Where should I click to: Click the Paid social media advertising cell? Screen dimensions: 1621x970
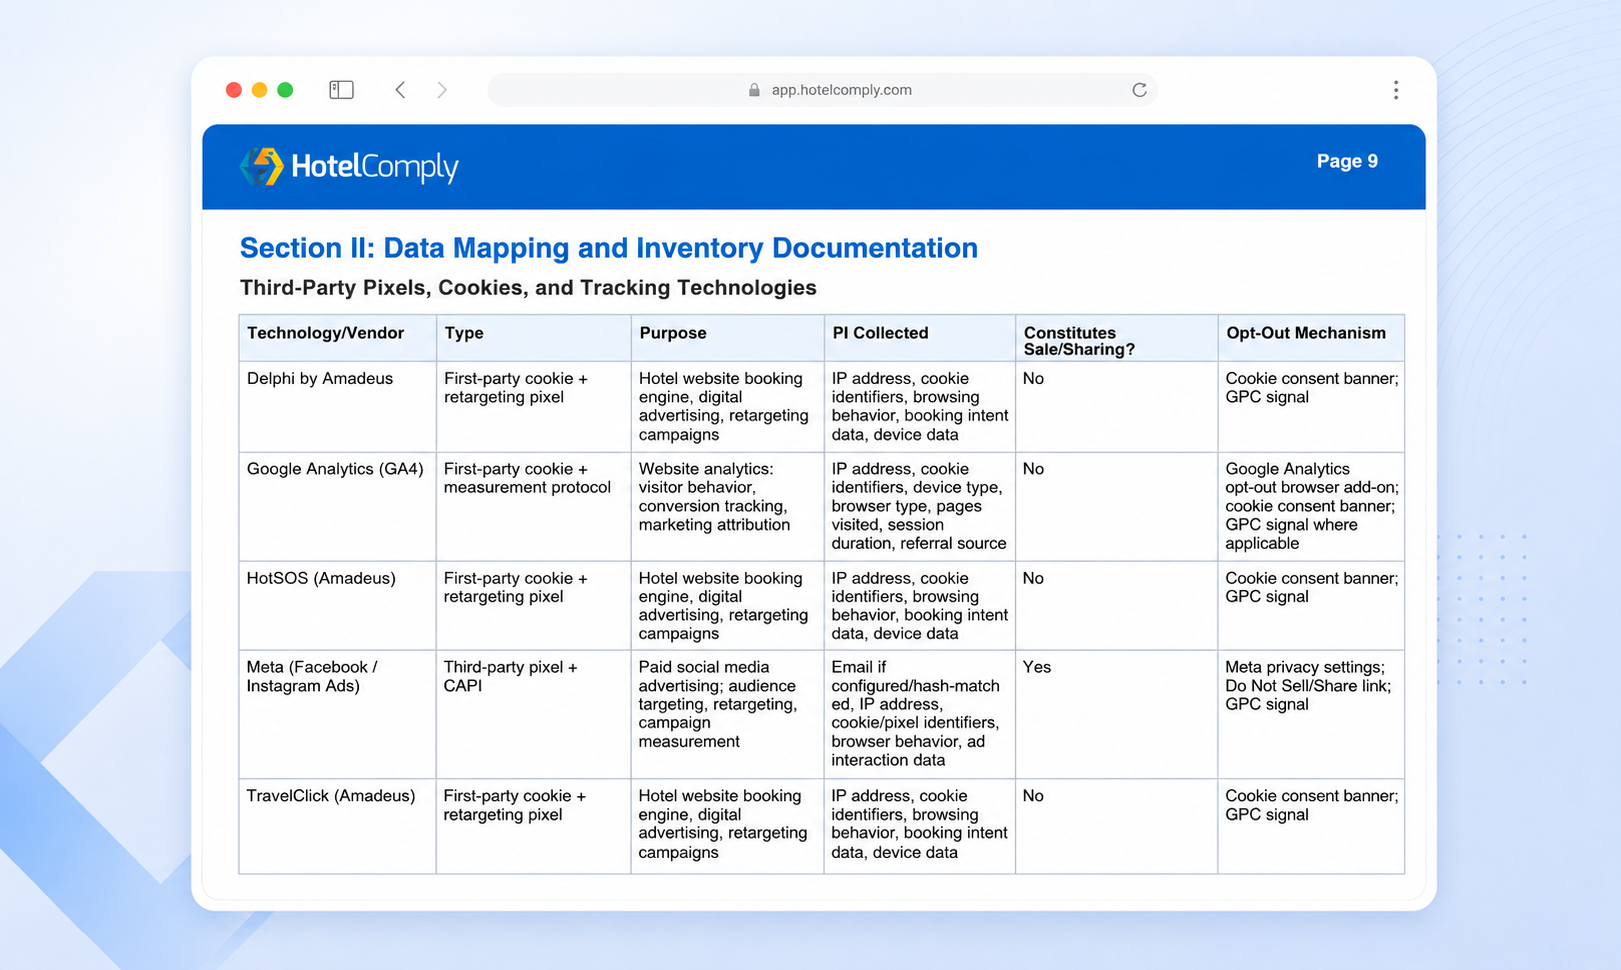[727, 714]
